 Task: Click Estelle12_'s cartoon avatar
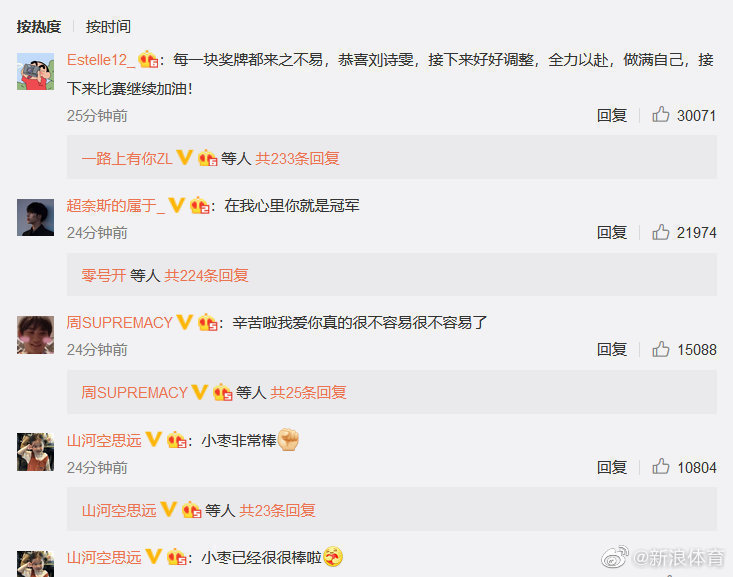coord(36,72)
